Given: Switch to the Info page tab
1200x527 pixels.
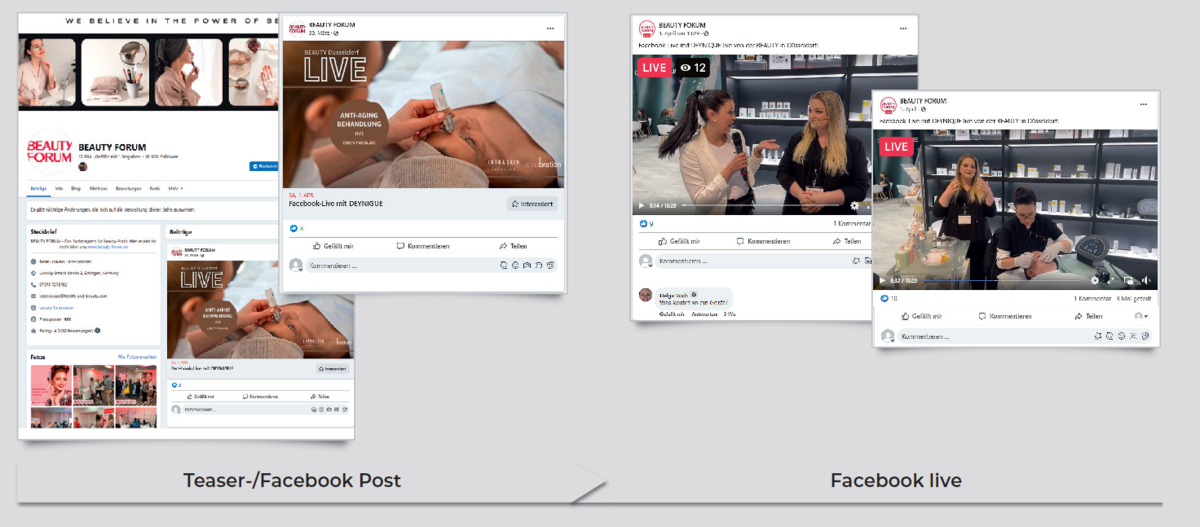Looking at the screenshot, I should [x=59, y=188].
